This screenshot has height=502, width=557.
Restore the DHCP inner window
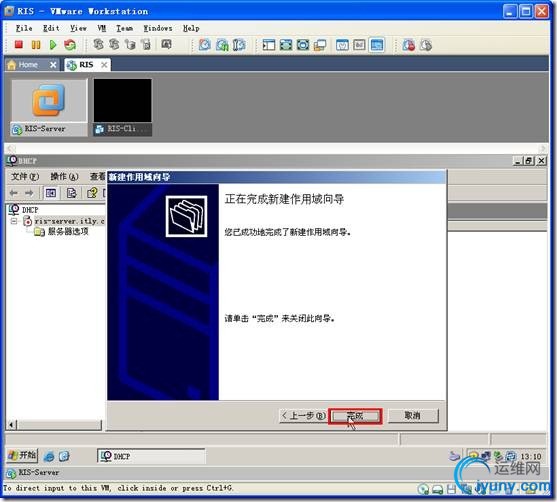point(529,161)
